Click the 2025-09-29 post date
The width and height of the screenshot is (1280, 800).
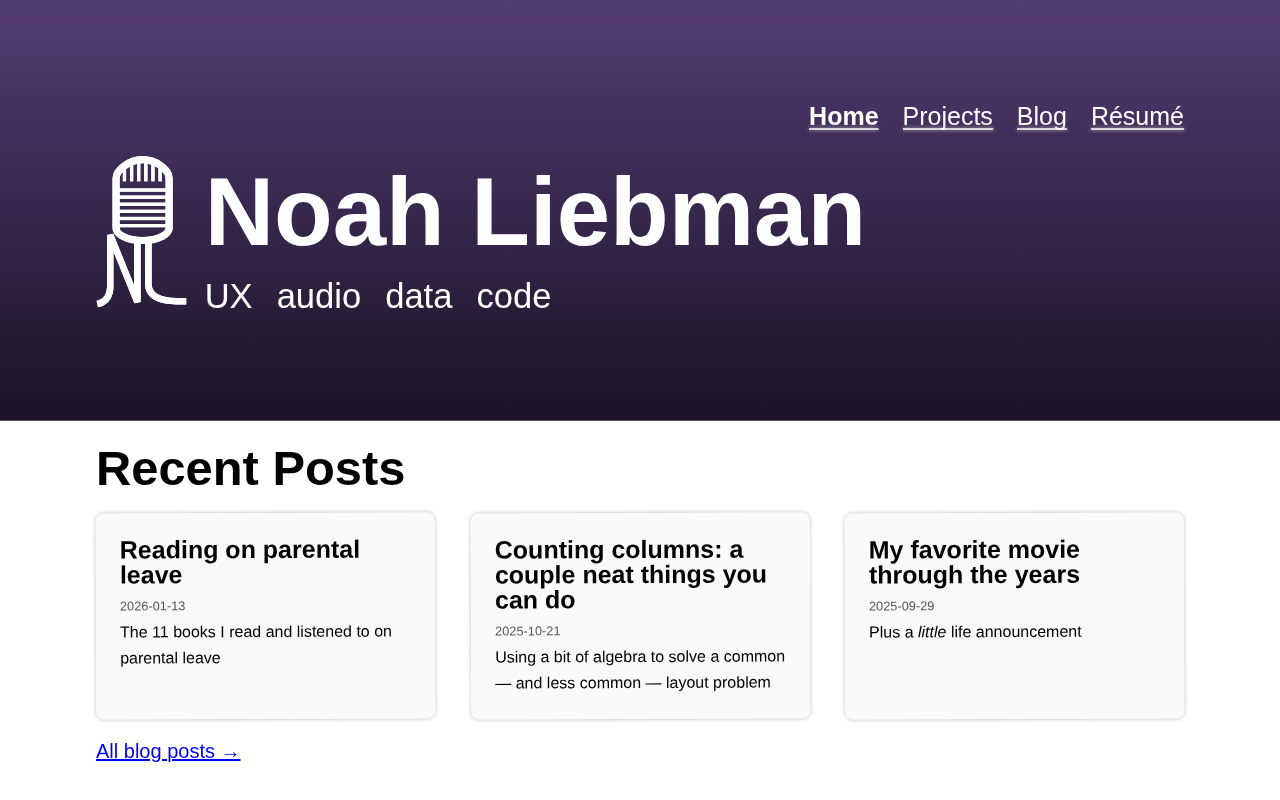901,606
